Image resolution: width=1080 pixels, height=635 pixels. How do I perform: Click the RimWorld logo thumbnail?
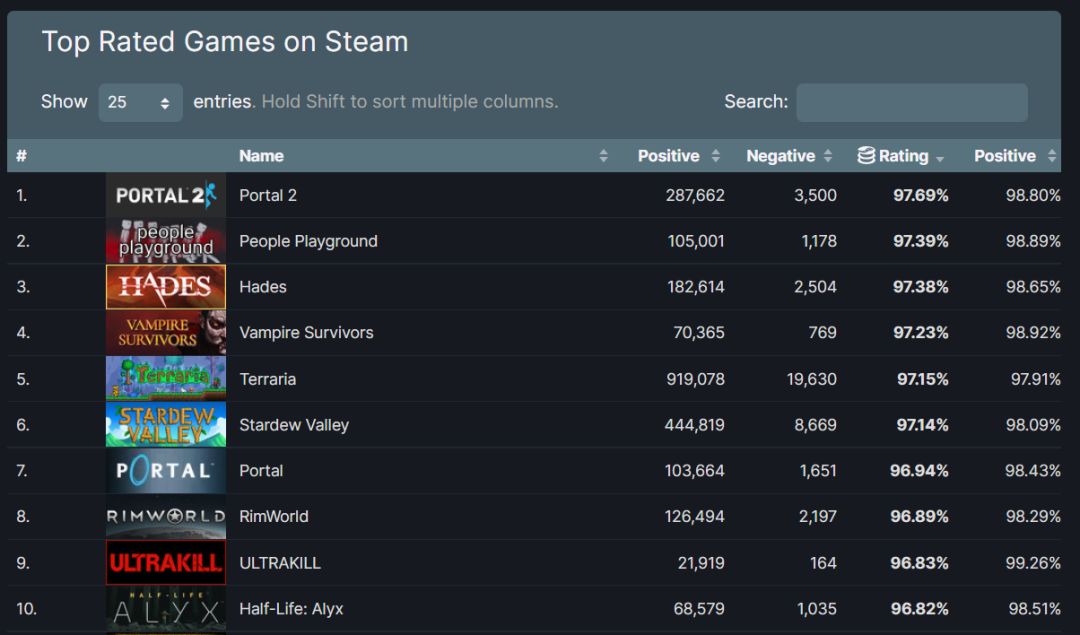165,517
